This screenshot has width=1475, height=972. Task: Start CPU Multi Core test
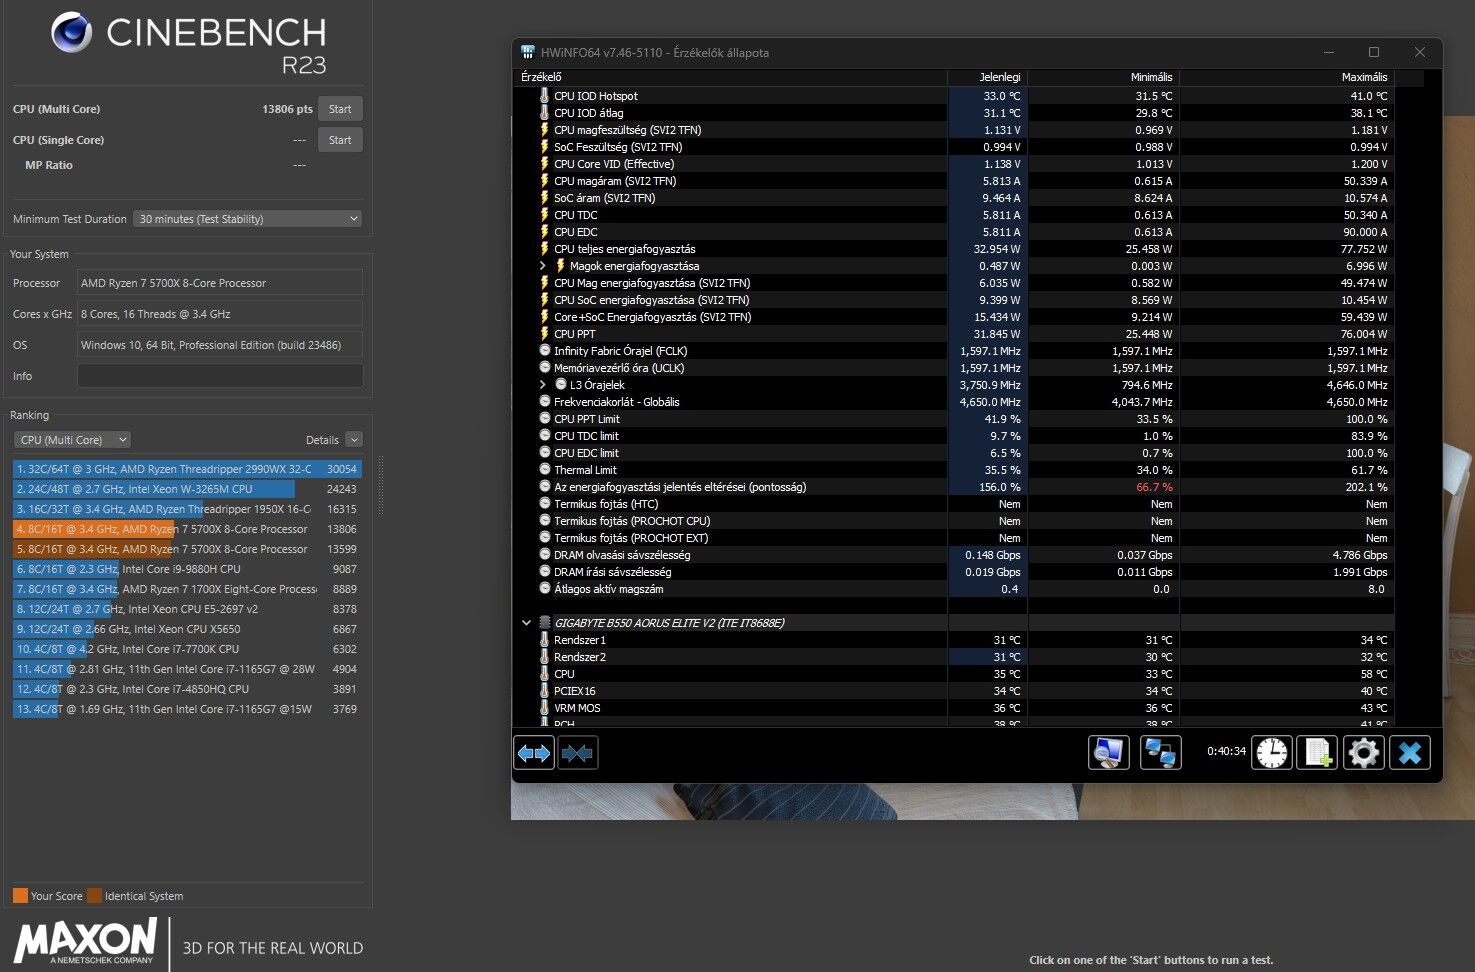click(340, 109)
